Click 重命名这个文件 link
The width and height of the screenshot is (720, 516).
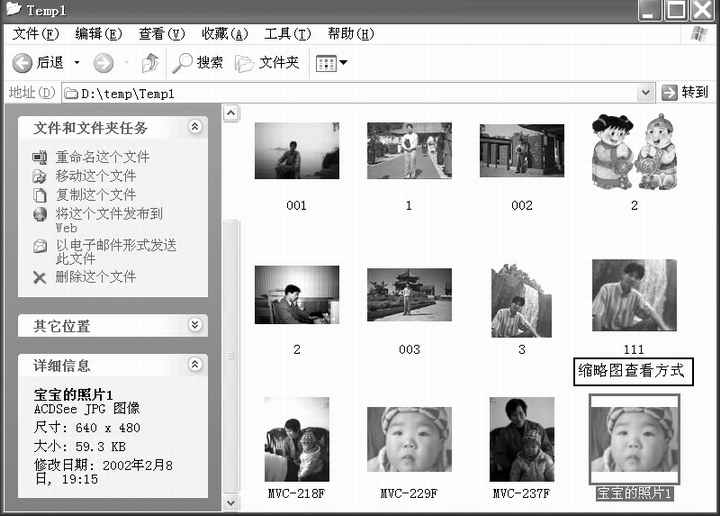[x=102, y=157]
